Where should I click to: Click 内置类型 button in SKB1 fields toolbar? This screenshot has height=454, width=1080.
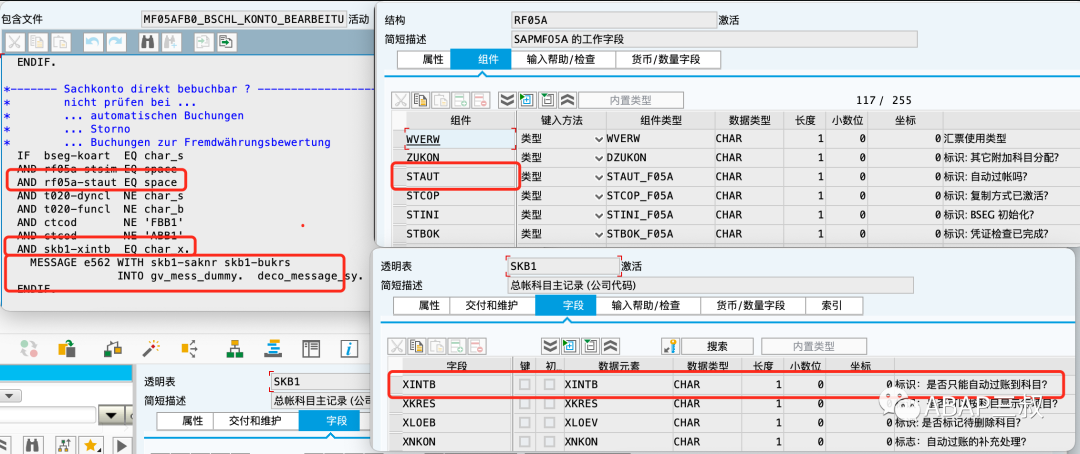pyautogui.click(x=813, y=347)
